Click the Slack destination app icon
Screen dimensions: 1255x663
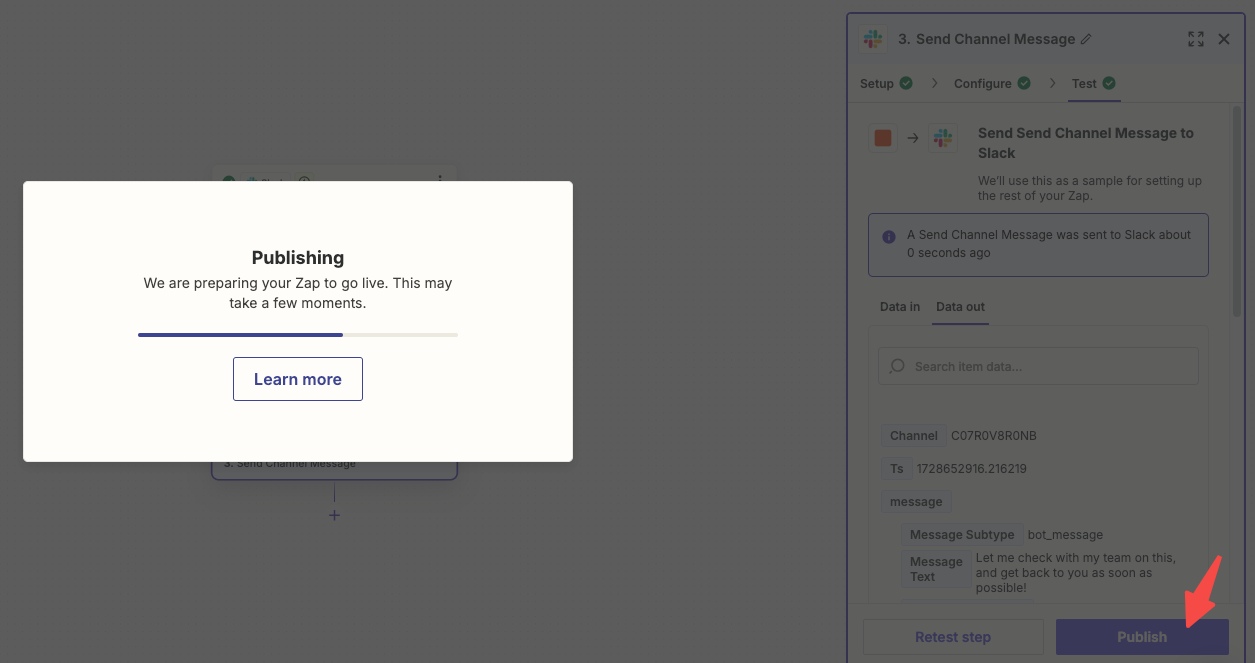942,138
